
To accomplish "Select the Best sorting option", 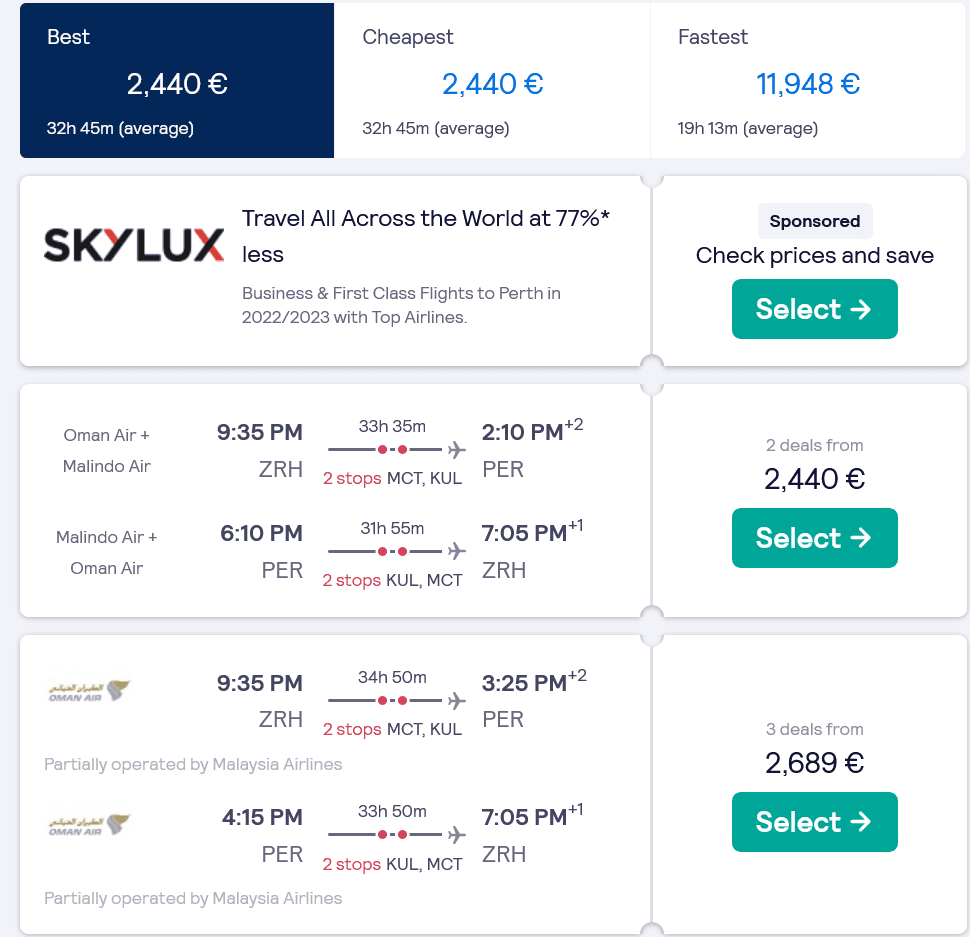I will coord(176,80).
